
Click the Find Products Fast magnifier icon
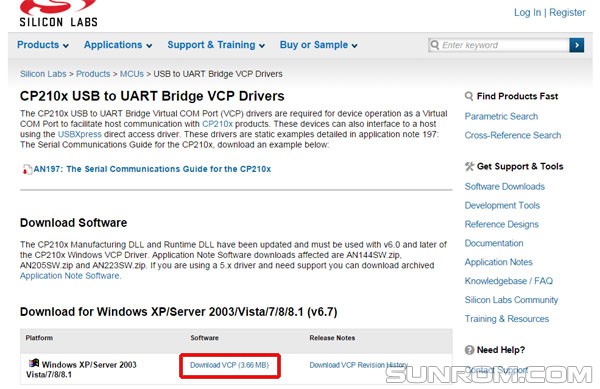coord(469,96)
